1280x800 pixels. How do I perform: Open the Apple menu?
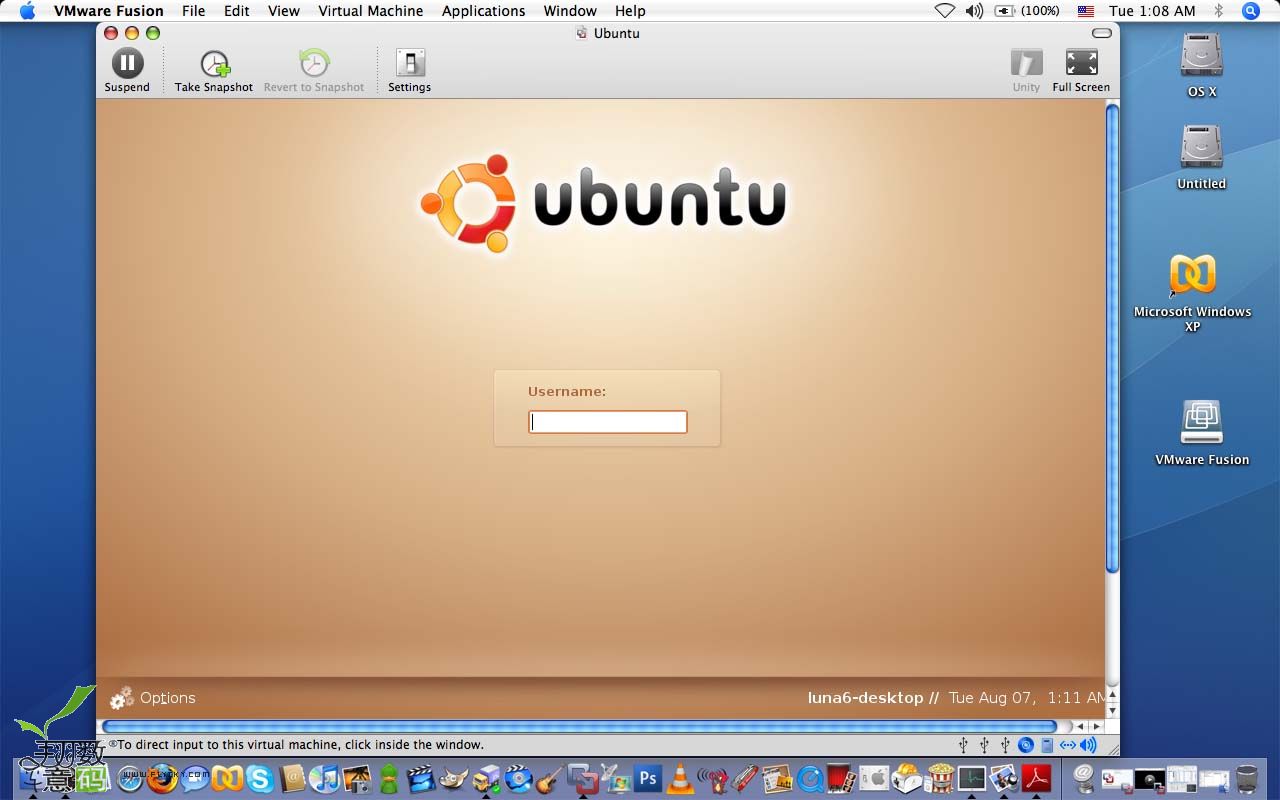[x=27, y=11]
